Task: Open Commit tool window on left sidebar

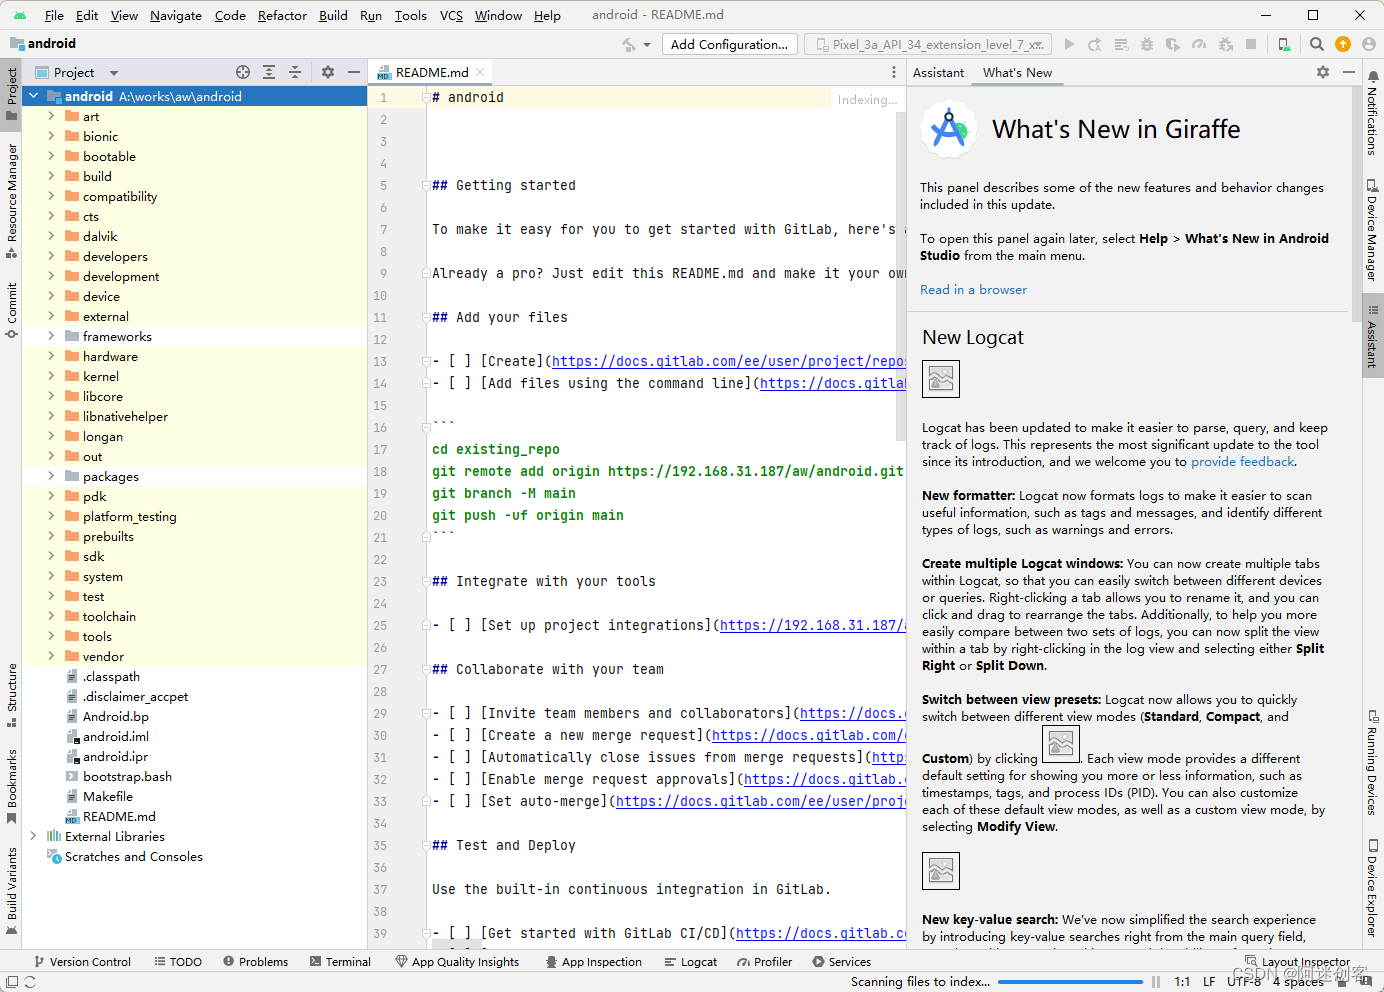Action: [x=12, y=310]
